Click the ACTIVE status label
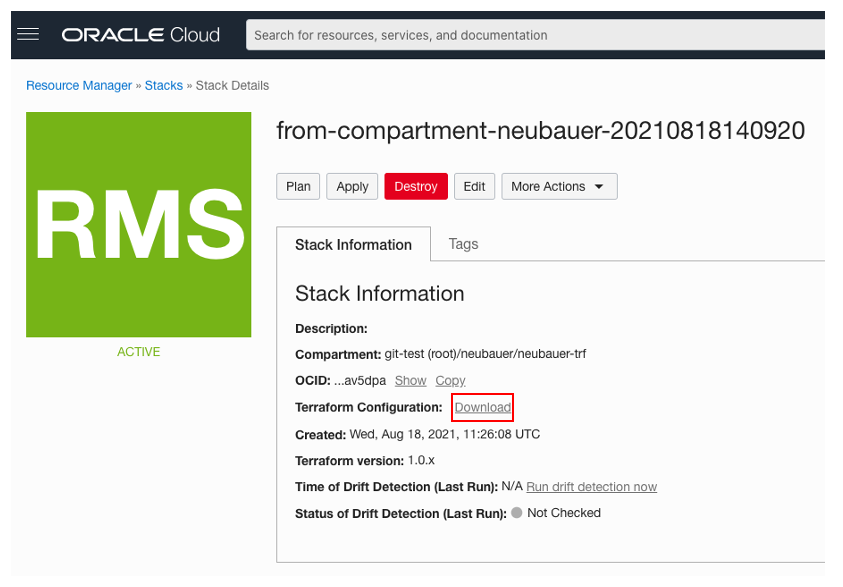843x587 pixels. click(138, 352)
